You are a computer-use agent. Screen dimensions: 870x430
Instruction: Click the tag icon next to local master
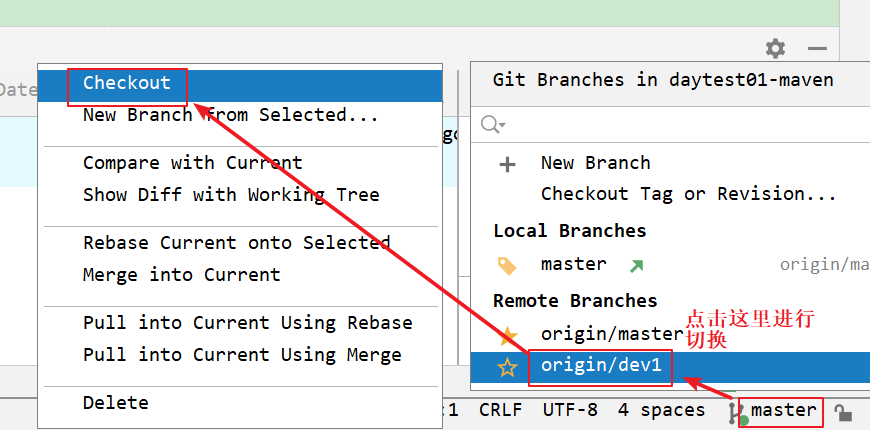(507, 265)
